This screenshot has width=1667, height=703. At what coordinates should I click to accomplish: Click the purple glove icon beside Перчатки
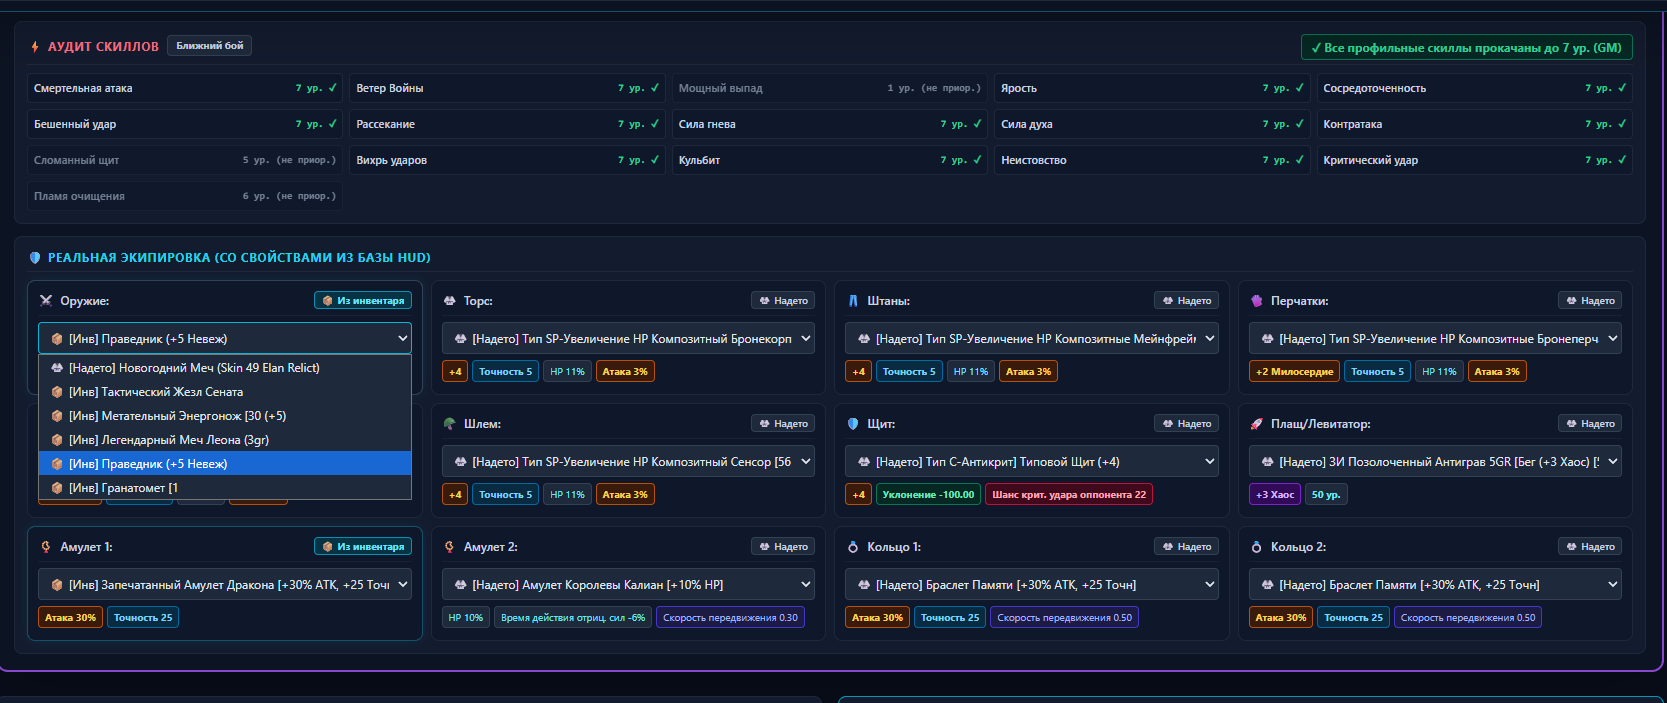coord(1257,301)
